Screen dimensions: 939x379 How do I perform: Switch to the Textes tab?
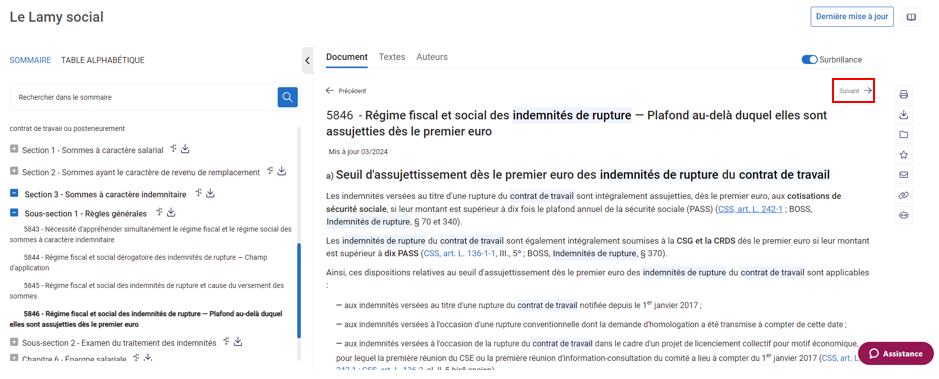point(392,57)
